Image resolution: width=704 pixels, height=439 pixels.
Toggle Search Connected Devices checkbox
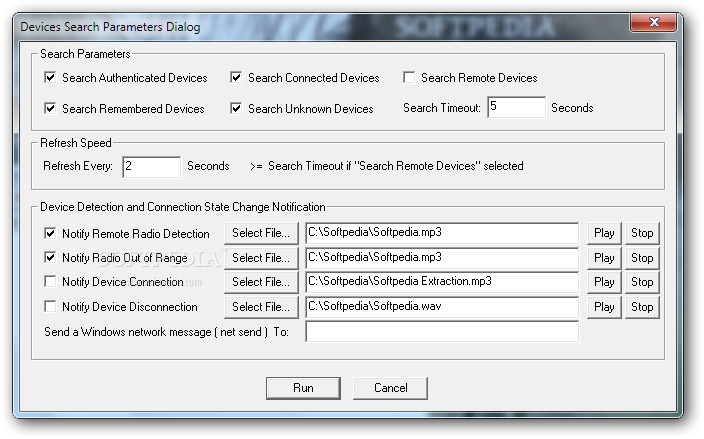pos(236,78)
